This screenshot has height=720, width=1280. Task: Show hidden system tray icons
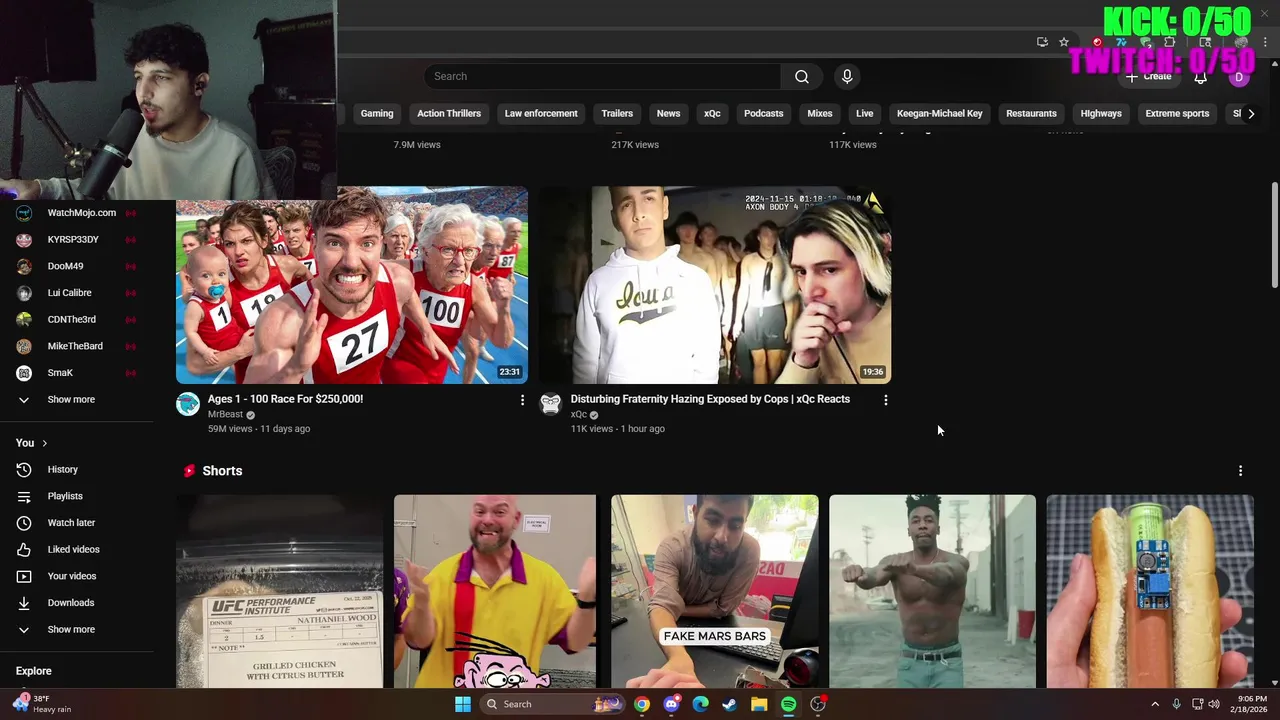click(1154, 704)
